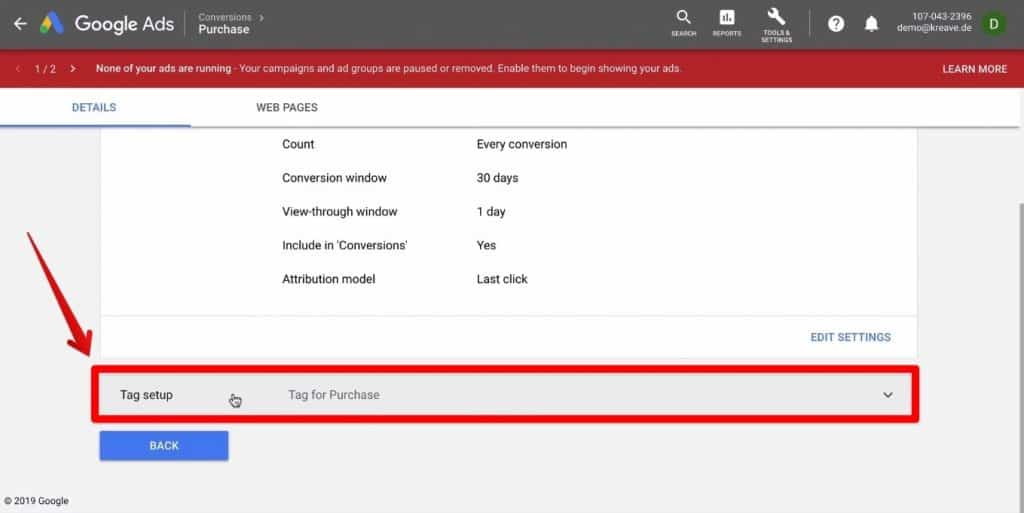Click the 'None of your ads are running' message
The image size is (1024, 513).
click(x=163, y=69)
